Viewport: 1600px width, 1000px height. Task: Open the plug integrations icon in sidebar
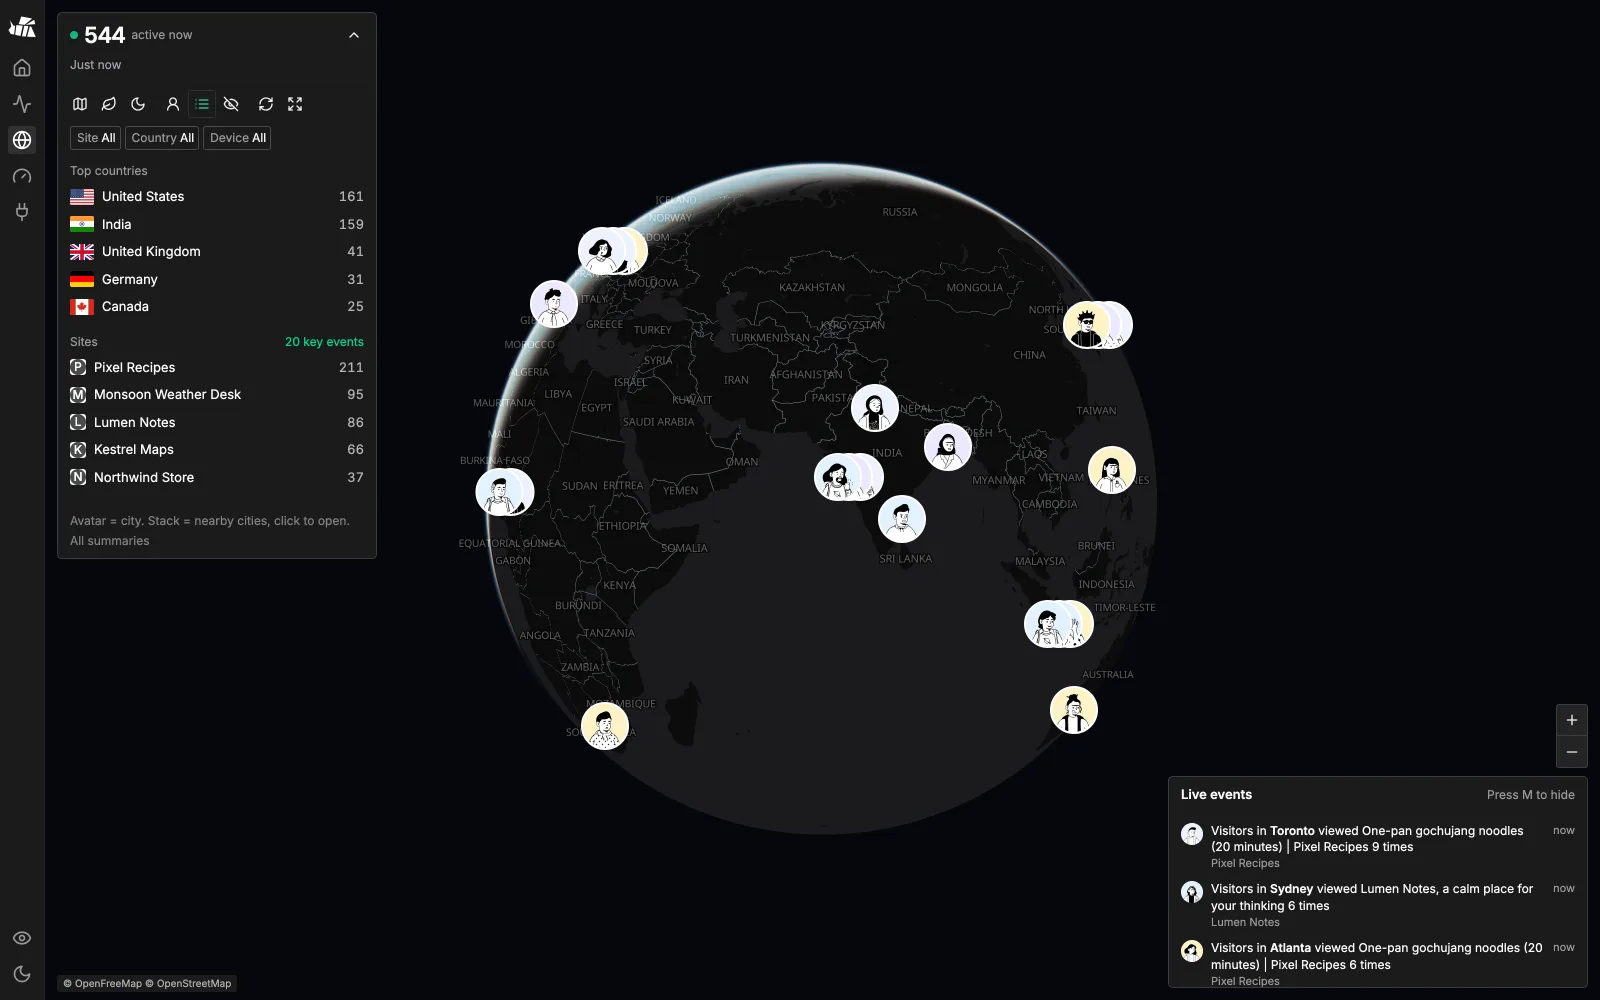[x=22, y=212]
